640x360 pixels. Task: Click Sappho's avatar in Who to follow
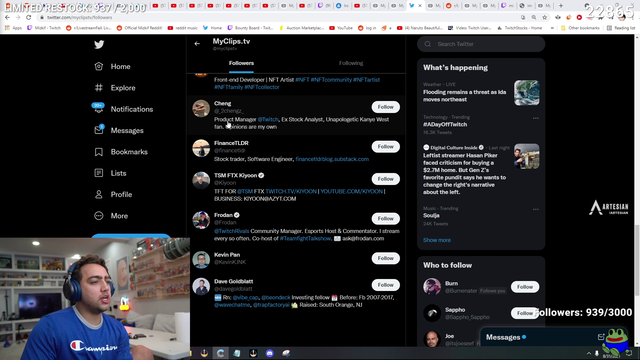[432, 313]
